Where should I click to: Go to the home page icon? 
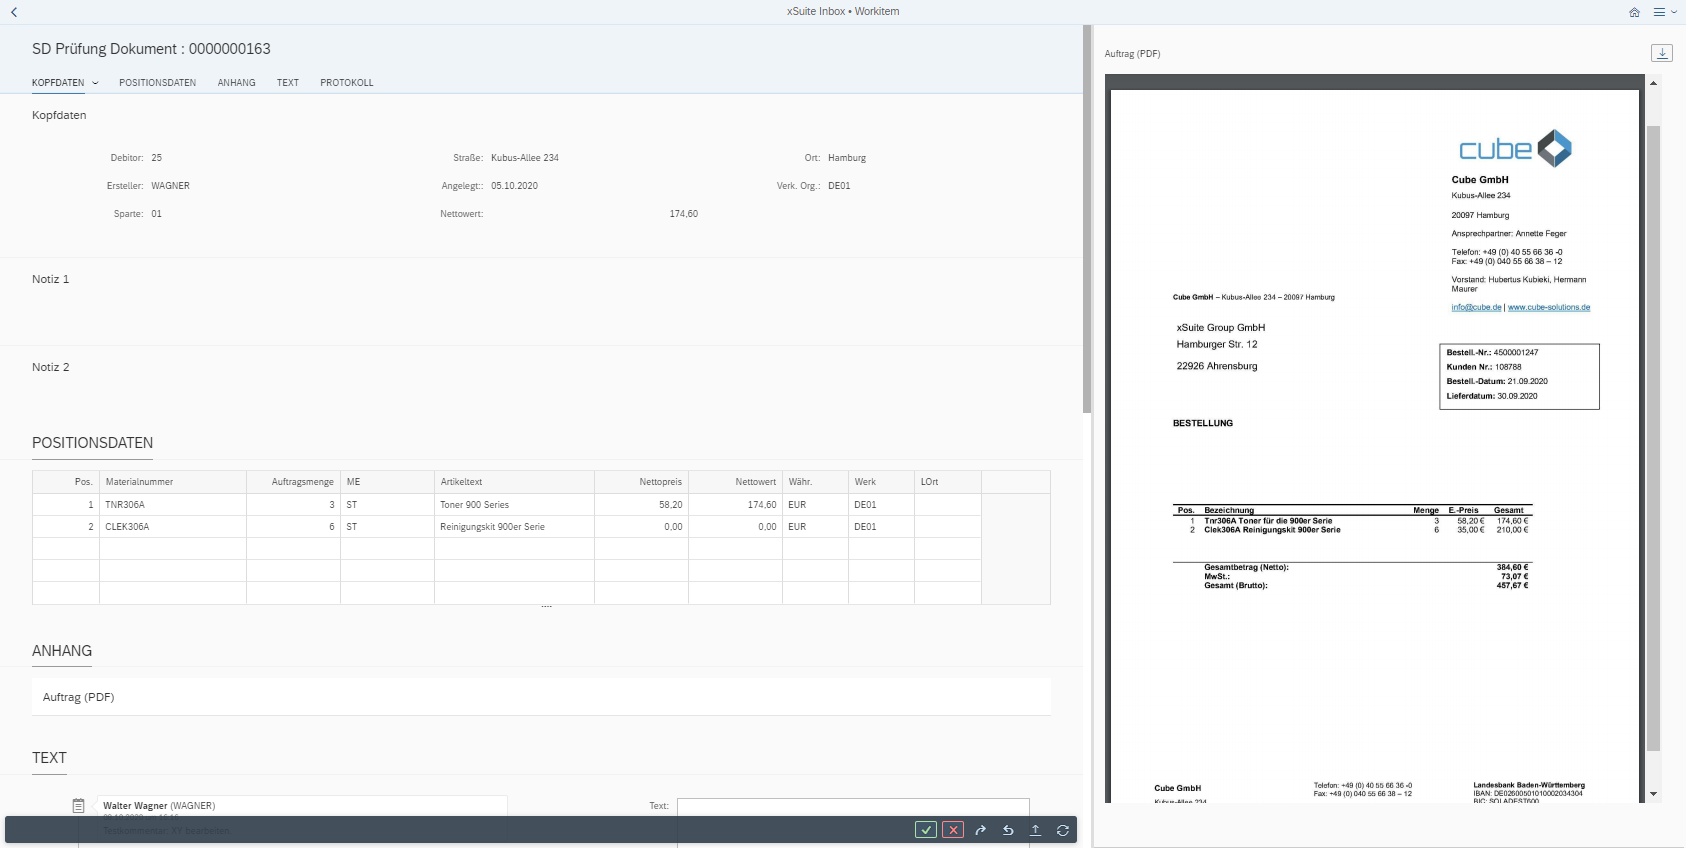[1634, 12]
